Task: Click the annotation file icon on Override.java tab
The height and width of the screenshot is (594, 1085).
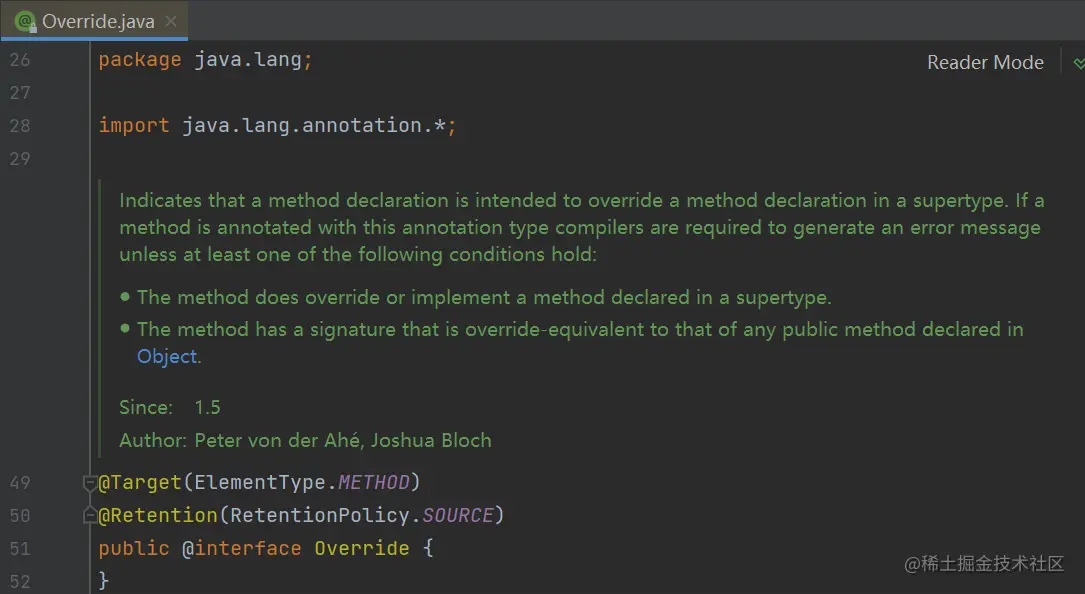Action: pos(26,21)
